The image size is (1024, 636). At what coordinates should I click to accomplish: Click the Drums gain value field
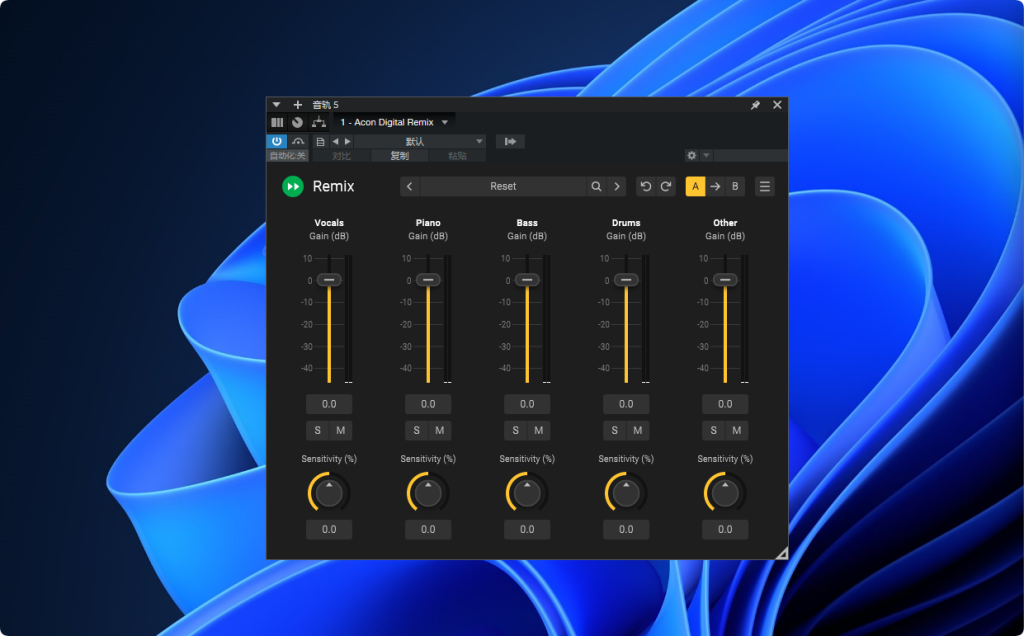(626, 404)
